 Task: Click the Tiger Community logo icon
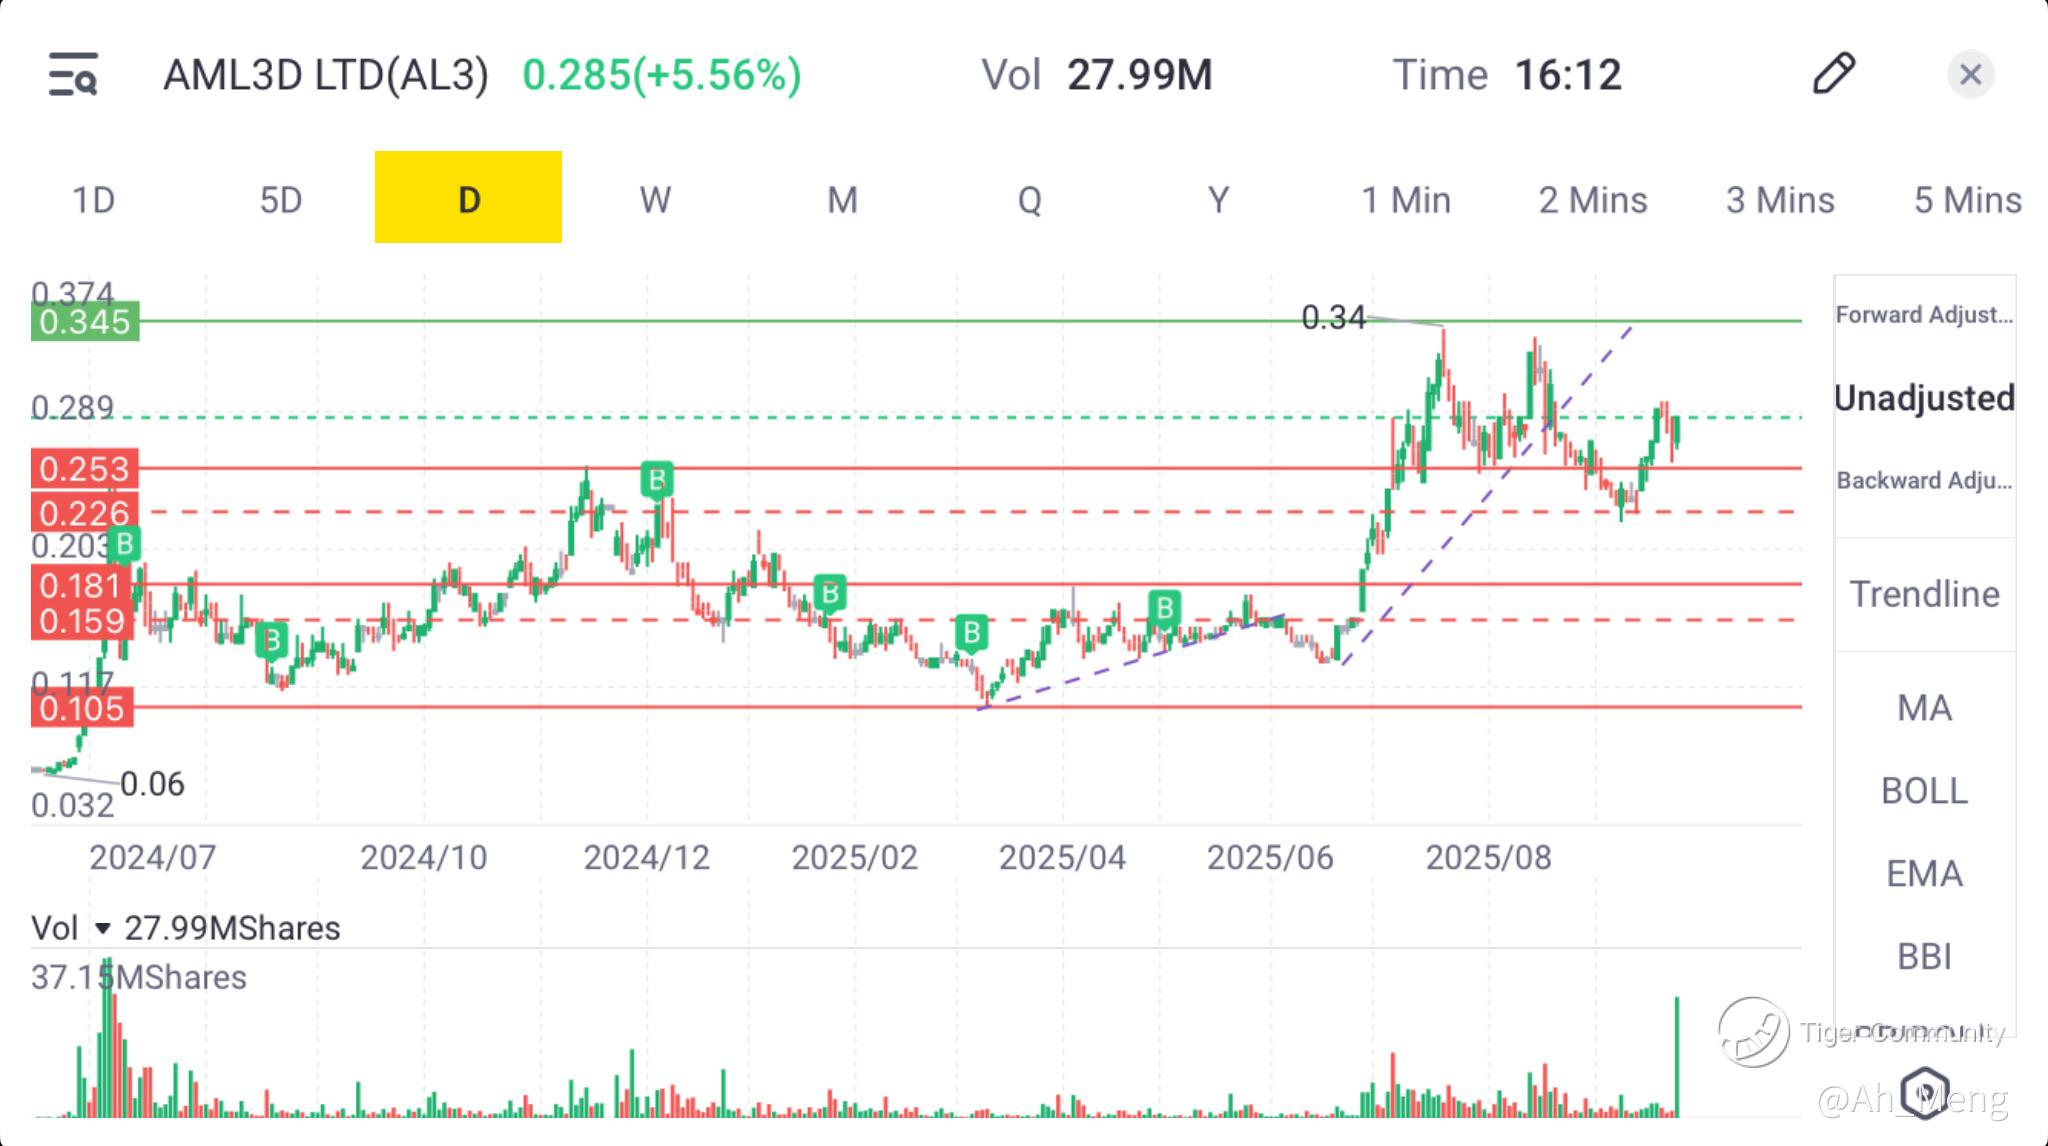click(x=1753, y=1032)
